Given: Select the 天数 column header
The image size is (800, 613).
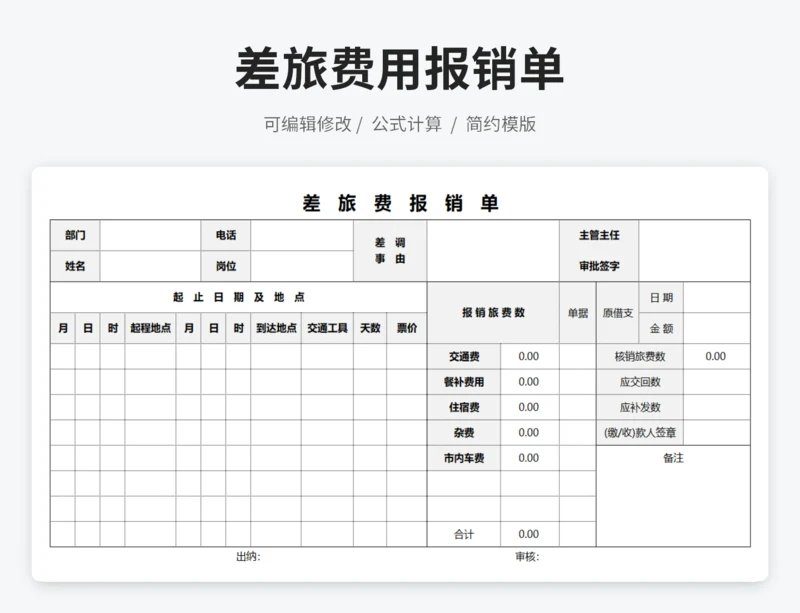Looking at the screenshot, I should (371, 328).
